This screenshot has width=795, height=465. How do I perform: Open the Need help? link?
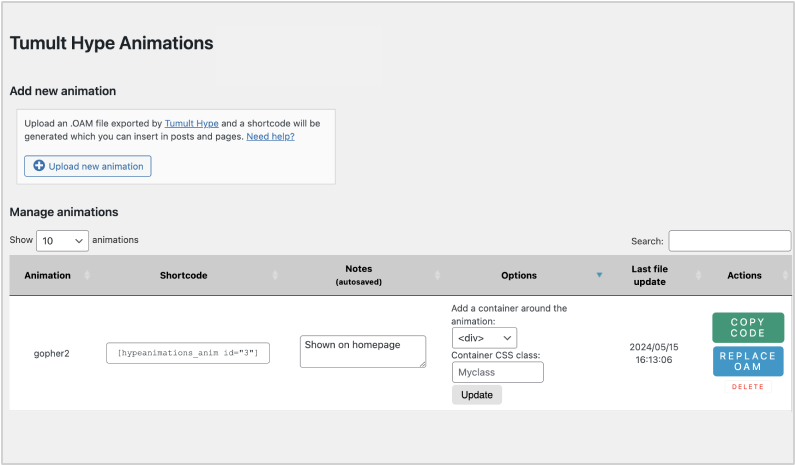(270, 136)
